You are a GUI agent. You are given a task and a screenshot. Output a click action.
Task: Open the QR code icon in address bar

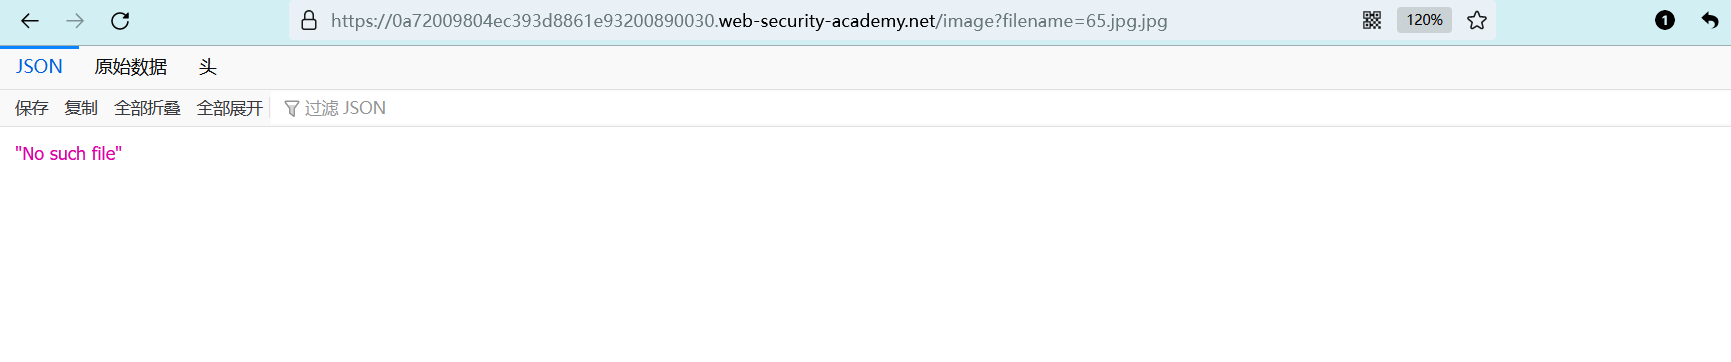coord(1372,21)
